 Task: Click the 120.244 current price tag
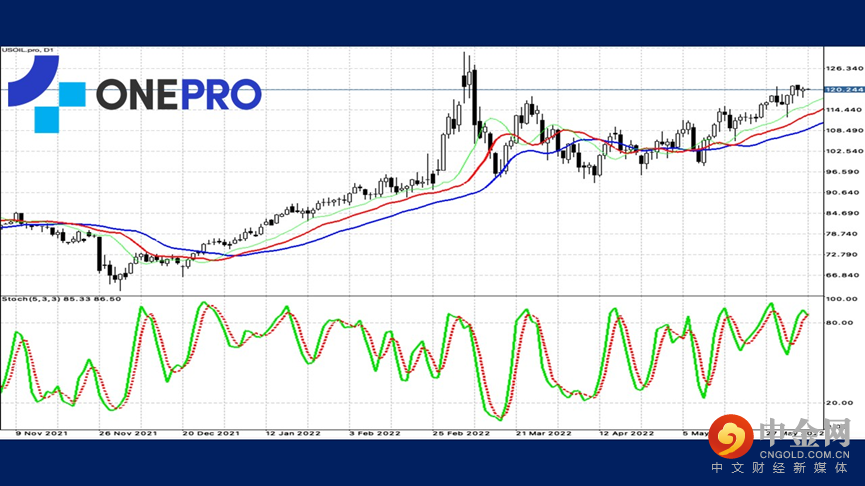click(x=844, y=89)
